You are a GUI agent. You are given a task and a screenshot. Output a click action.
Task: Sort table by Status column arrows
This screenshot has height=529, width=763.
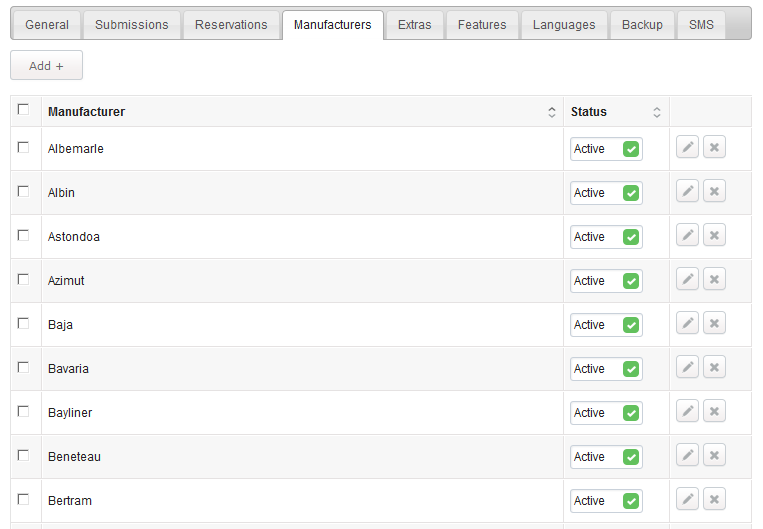point(656,112)
